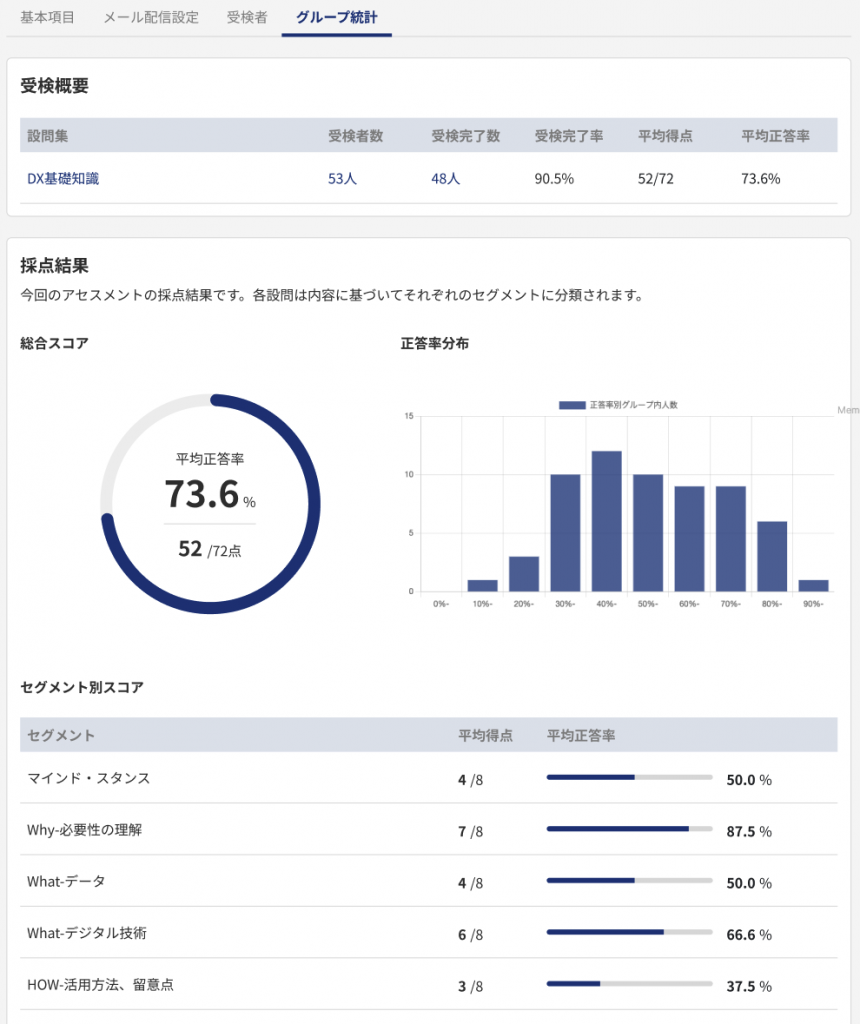This screenshot has width=860, height=1024.
Task: Open the メール配信設定 tab
Action: (x=150, y=17)
